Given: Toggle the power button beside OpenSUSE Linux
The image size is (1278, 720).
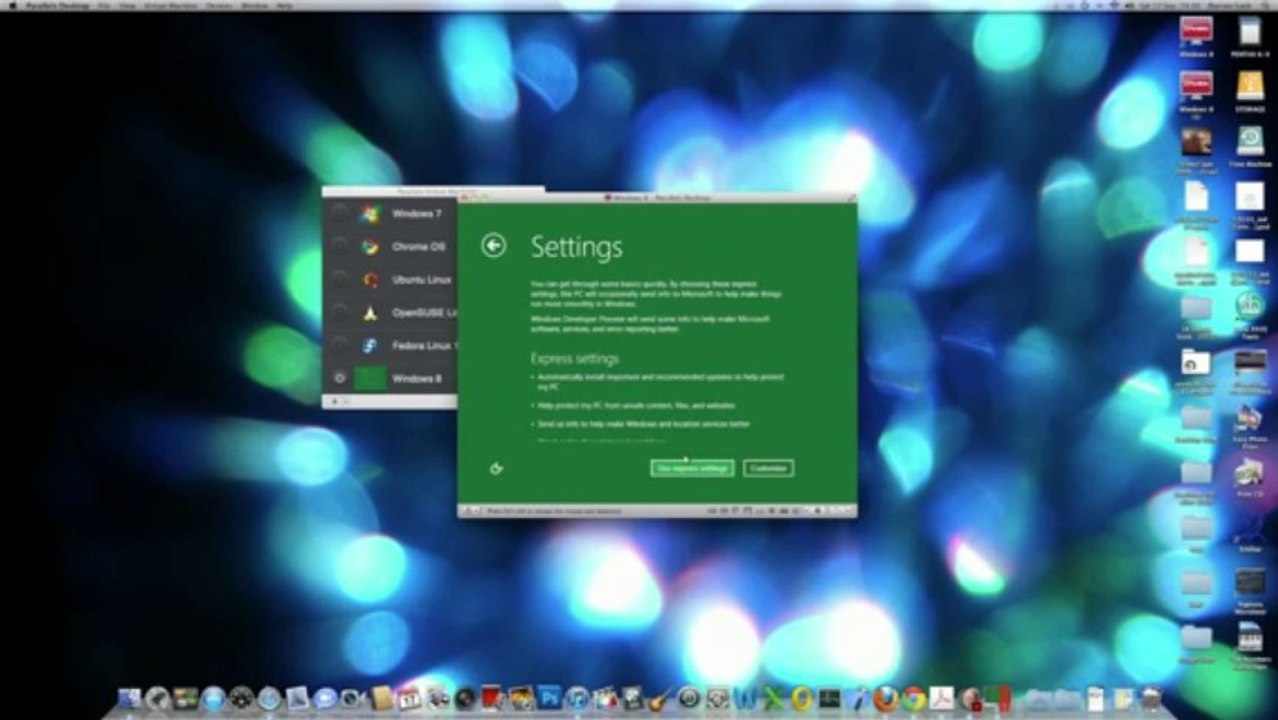Looking at the screenshot, I should point(340,313).
